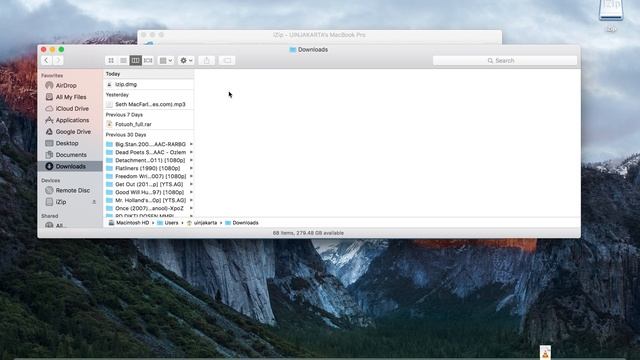Expand the Dead Poets folder arrow
640x360 pixels.
click(x=191, y=152)
